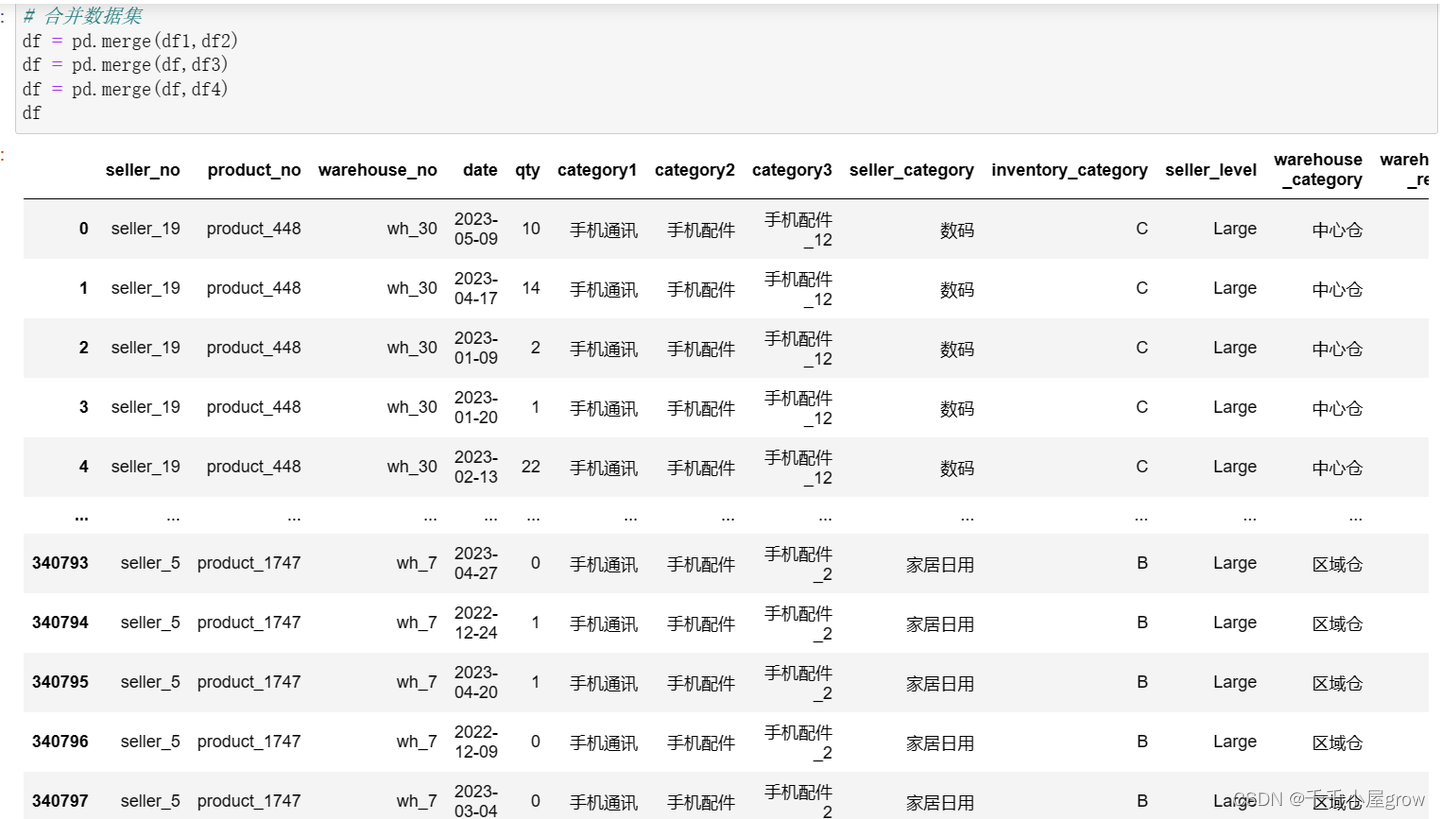The width and height of the screenshot is (1440, 819).
Task: Select the warehouse_no column header
Action: pyautogui.click(x=378, y=170)
